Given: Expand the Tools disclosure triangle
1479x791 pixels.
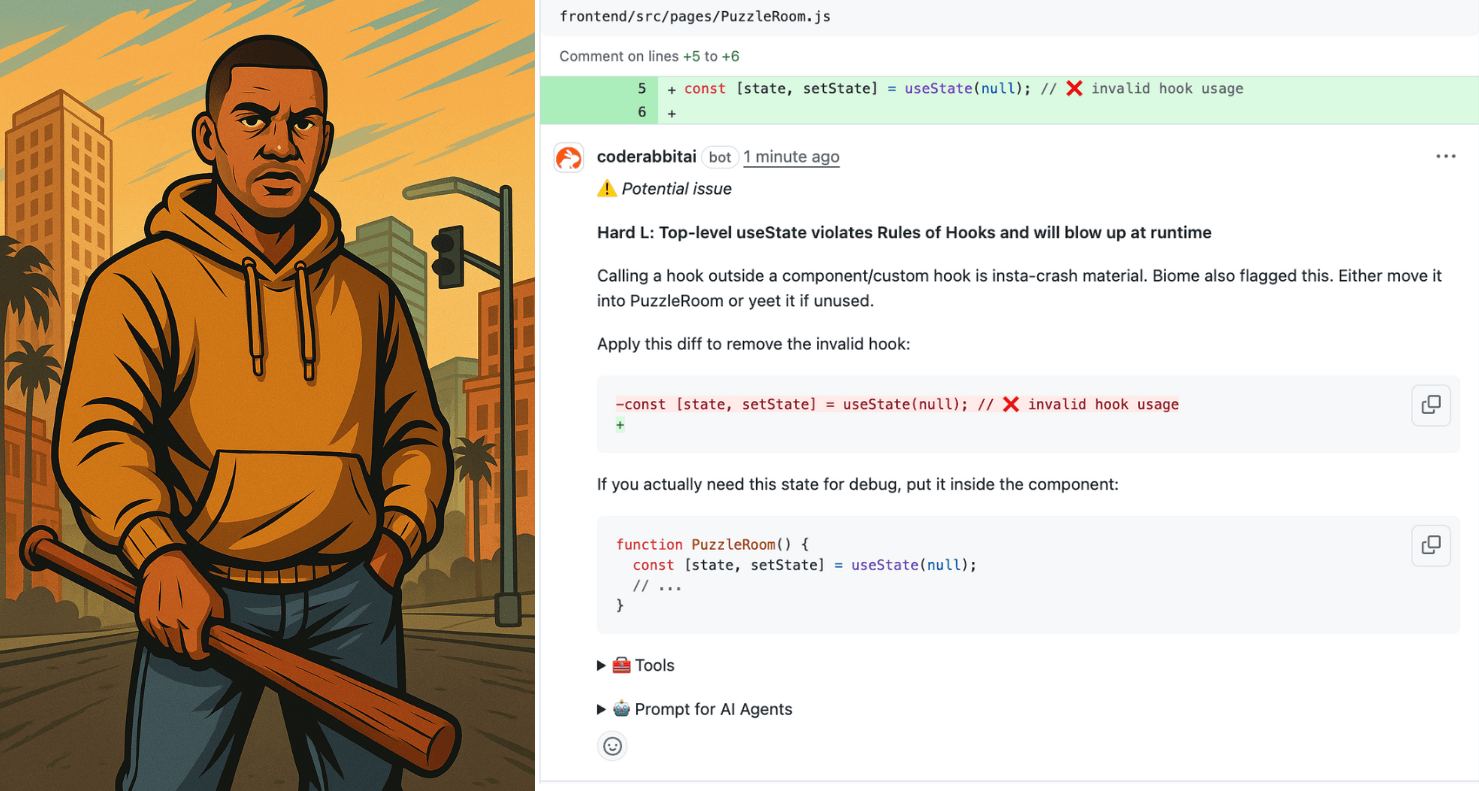Looking at the screenshot, I should click(602, 665).
